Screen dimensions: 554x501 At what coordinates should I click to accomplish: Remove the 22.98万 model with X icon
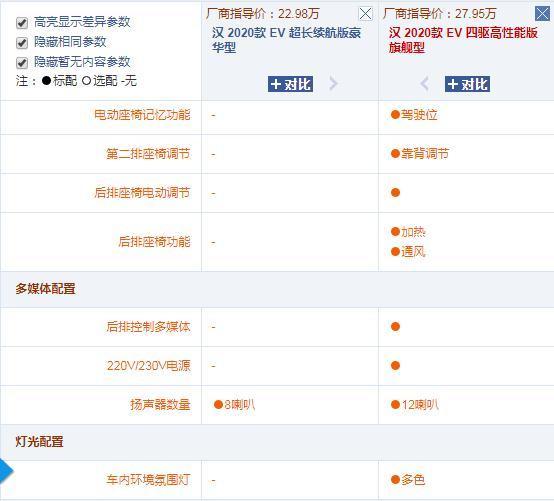coord(365,14)
